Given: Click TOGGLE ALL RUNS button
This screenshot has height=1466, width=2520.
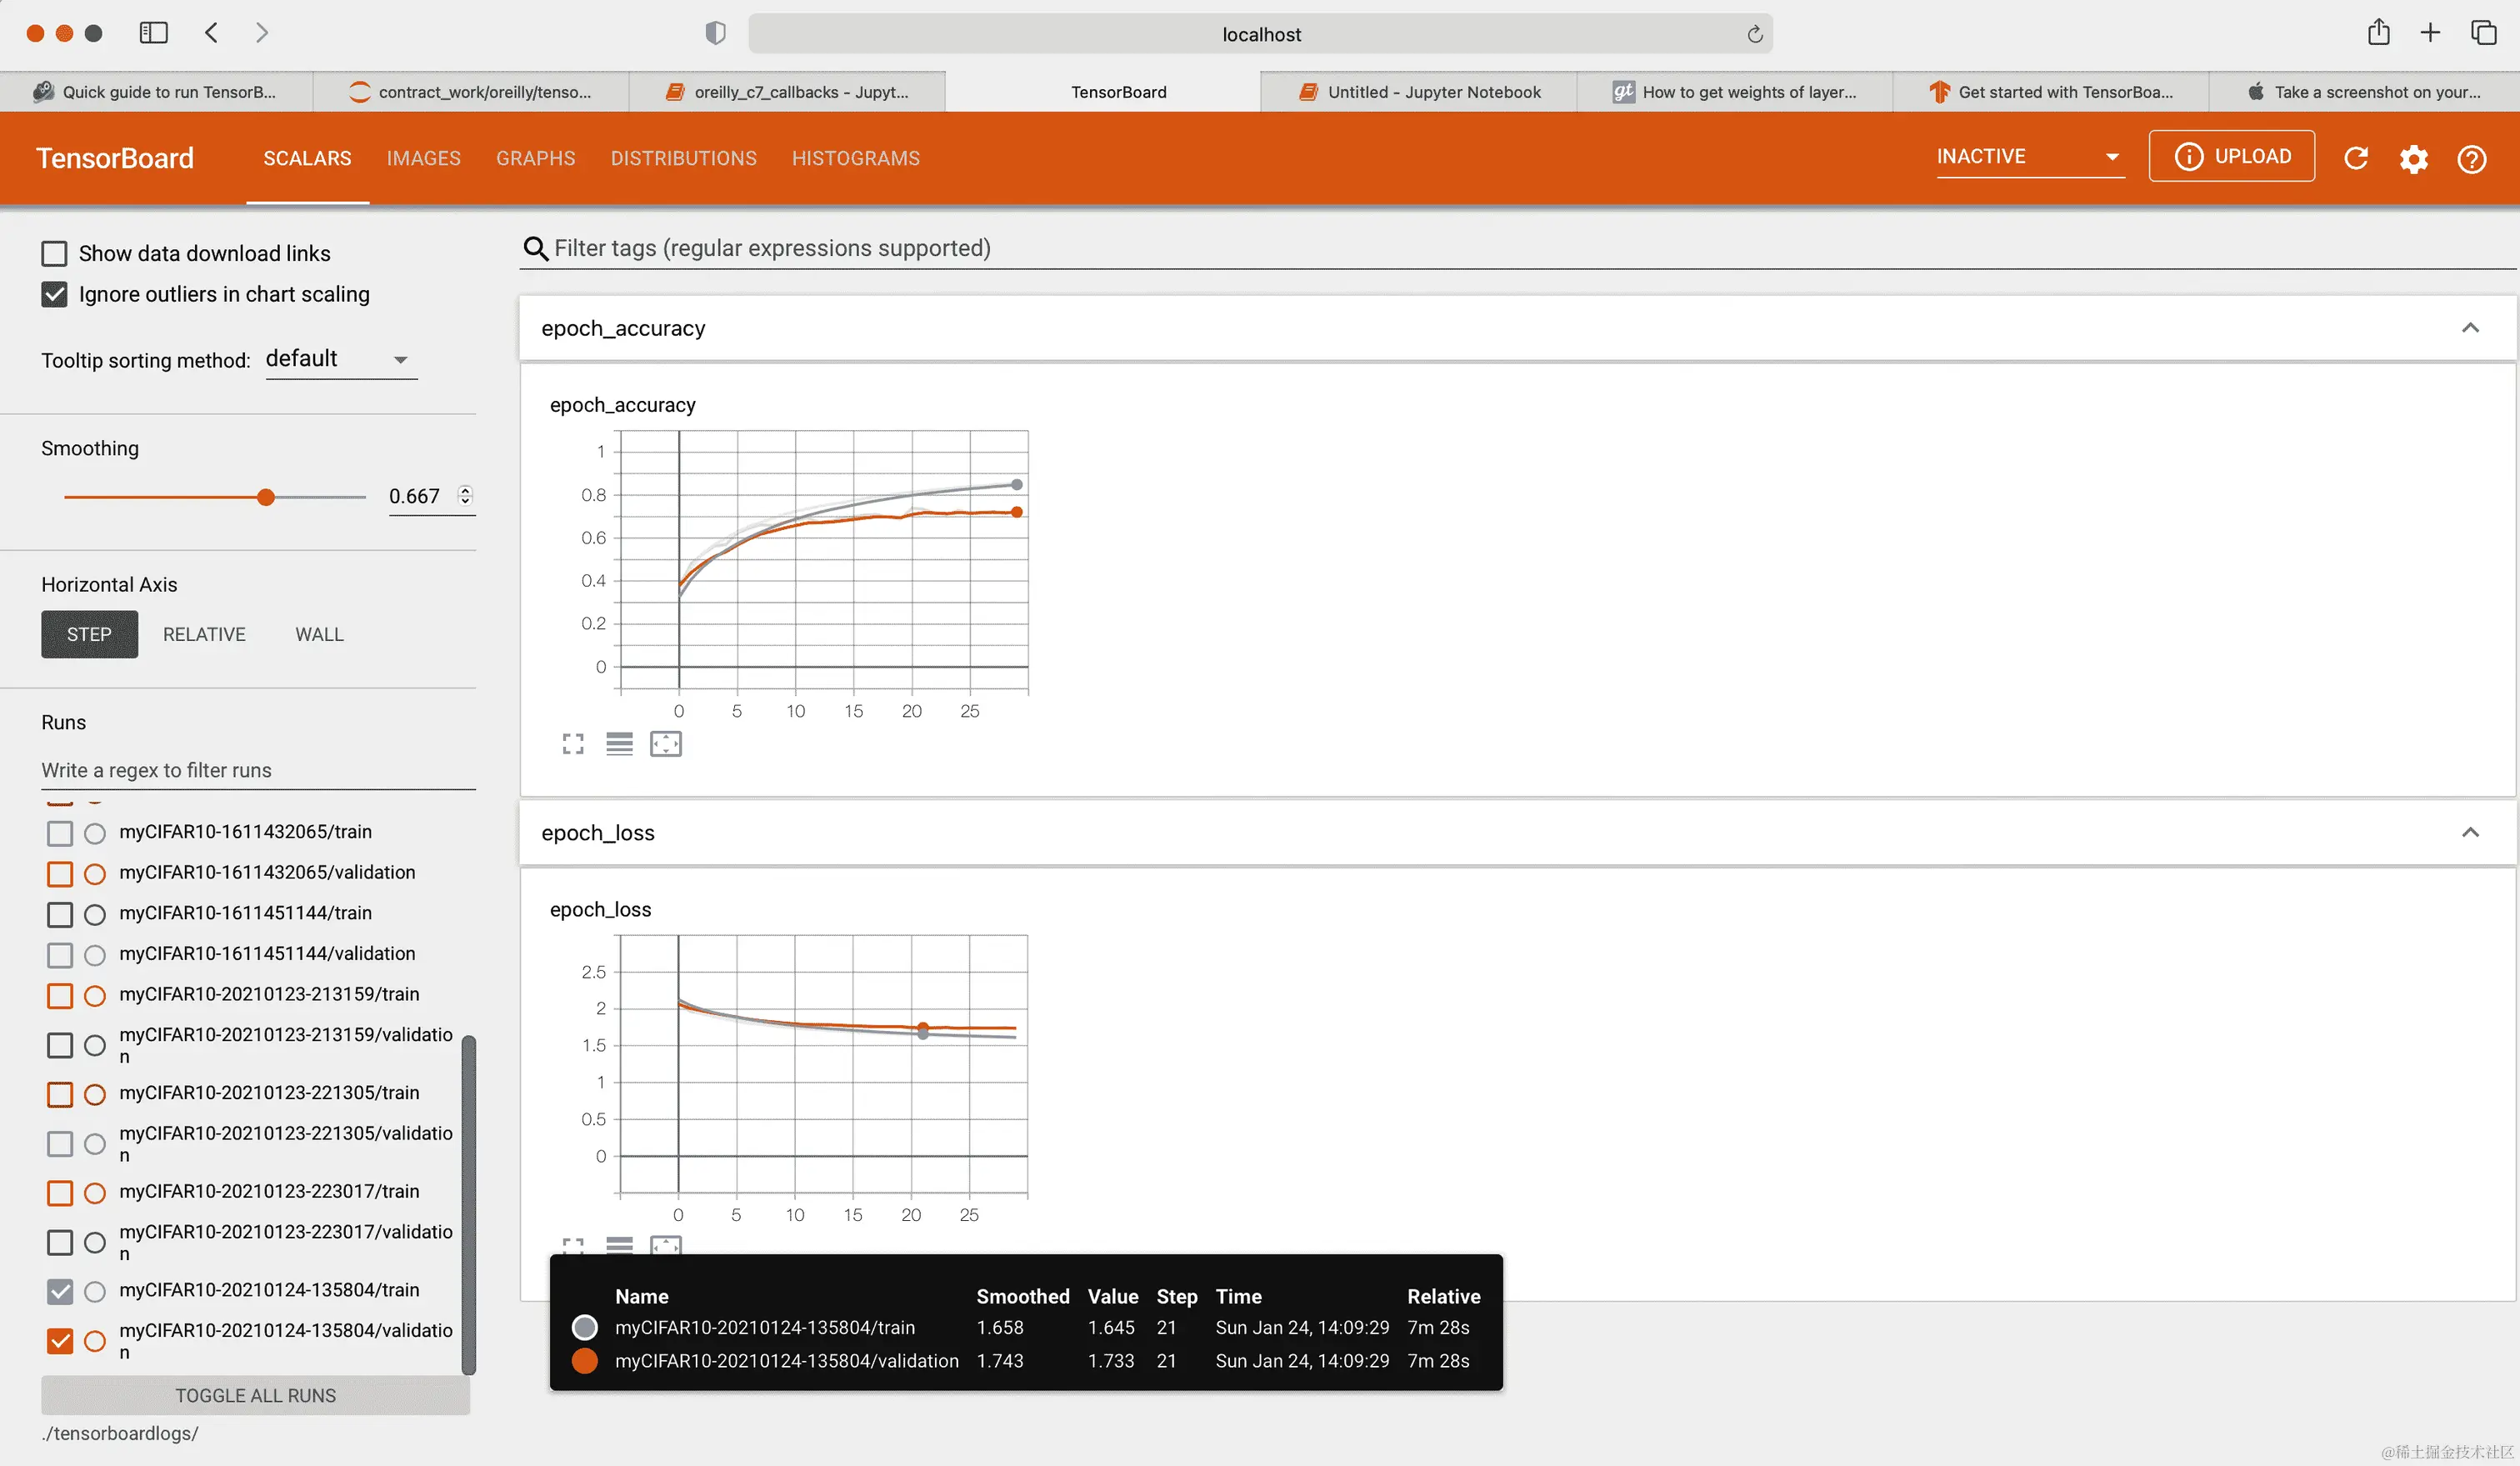Looking at the screenshot, I should coord(255,1395).
